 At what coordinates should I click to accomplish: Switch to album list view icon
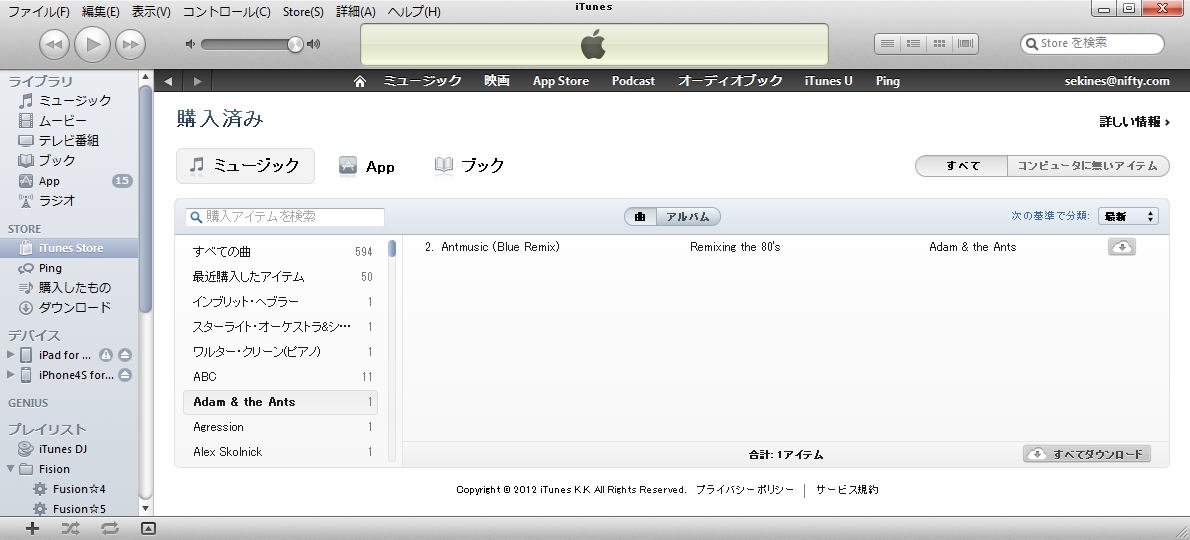pos(914,44)
